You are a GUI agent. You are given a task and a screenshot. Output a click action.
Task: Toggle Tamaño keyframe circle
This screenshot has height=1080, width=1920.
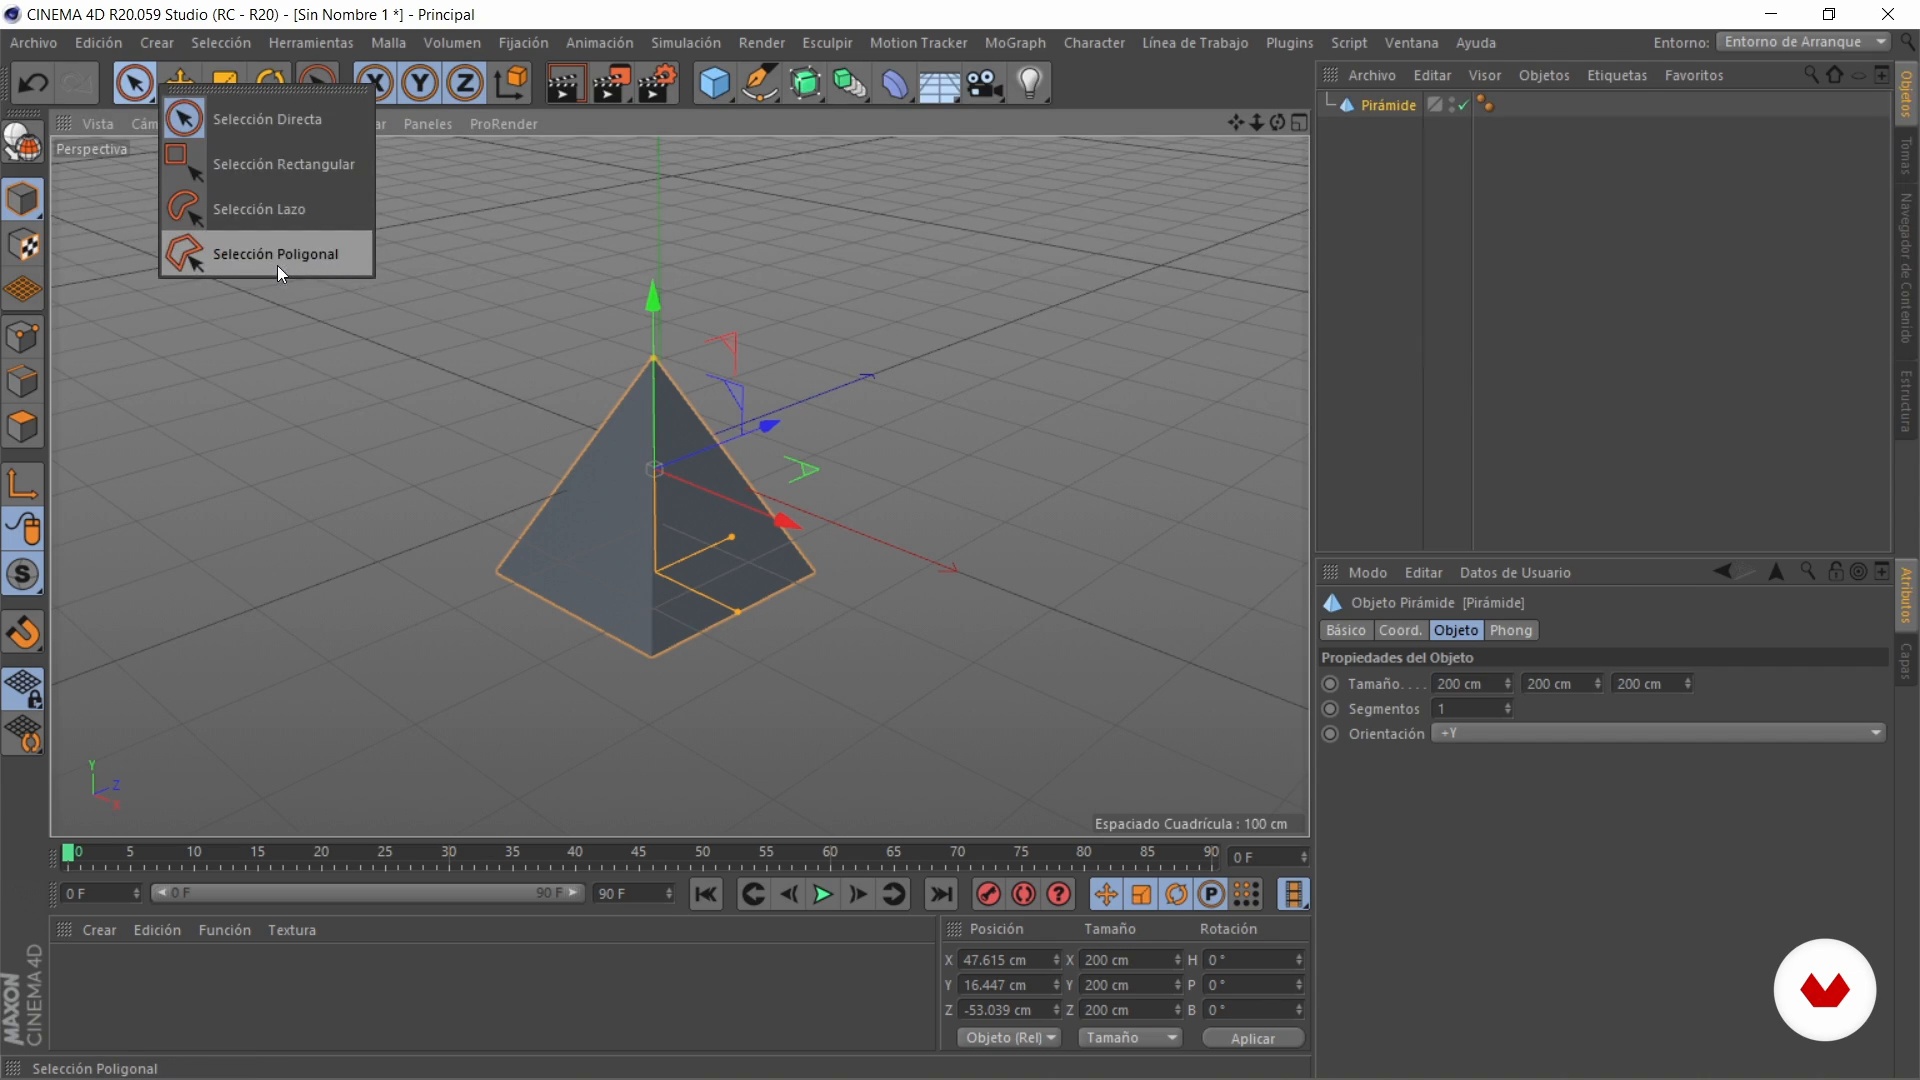click(1330, 684)
